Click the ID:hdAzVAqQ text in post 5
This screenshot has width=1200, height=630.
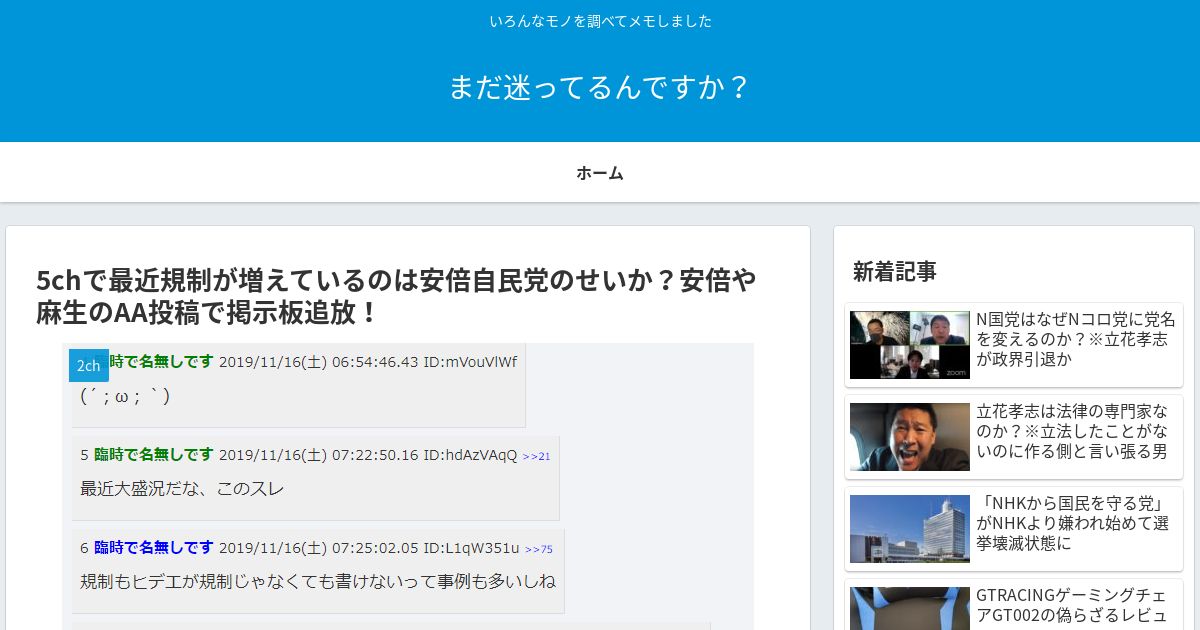click(x=470, y=455)
